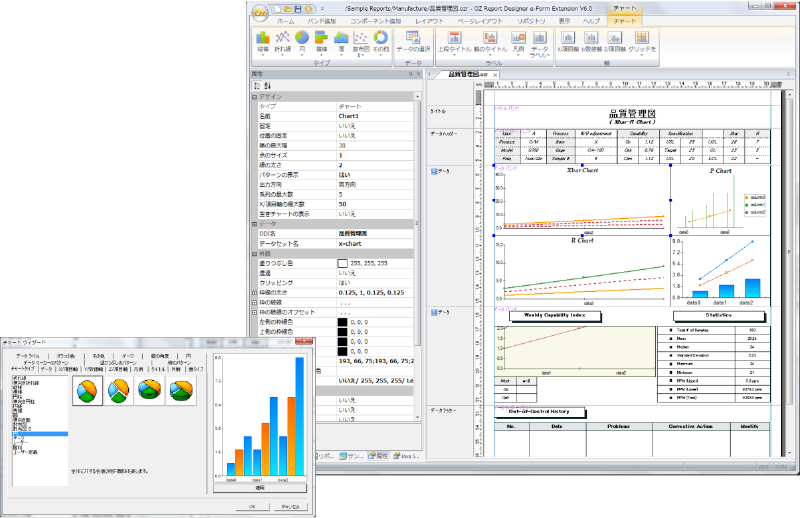The image size is (800, 518).
Task: Close the 品質管理図.ozr document tab
Action: click(495, 75)
